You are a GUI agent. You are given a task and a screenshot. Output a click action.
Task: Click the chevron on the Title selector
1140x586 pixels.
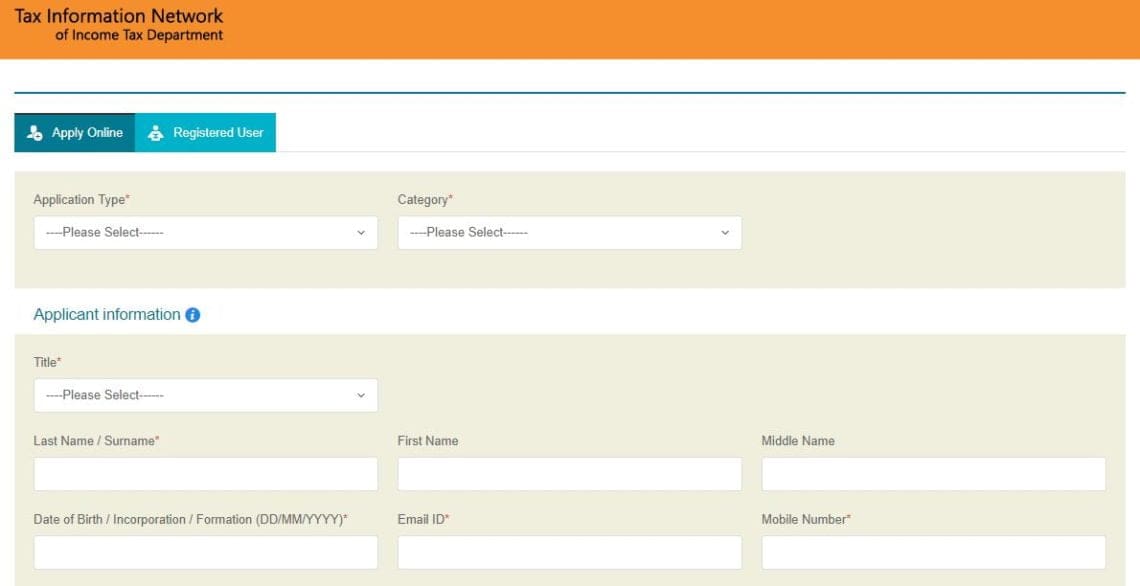click(361, 395)
